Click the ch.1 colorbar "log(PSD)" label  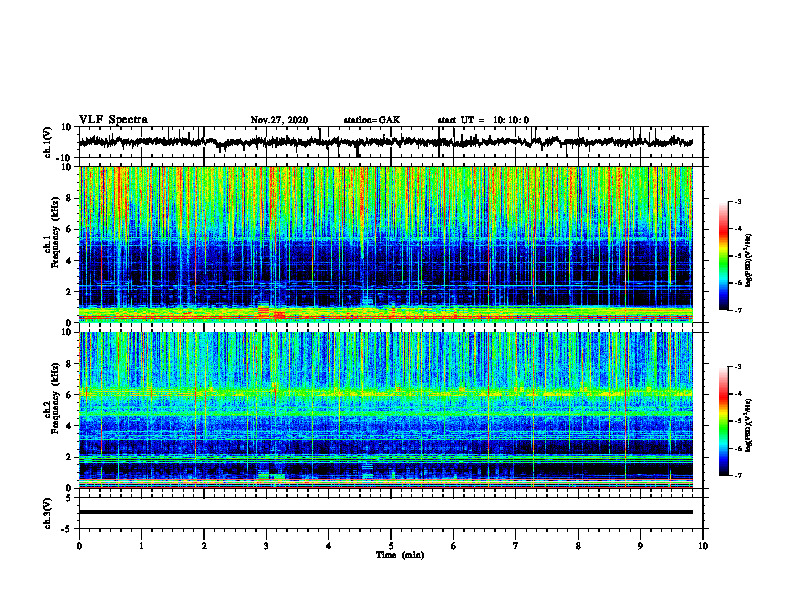pos(748,260)
